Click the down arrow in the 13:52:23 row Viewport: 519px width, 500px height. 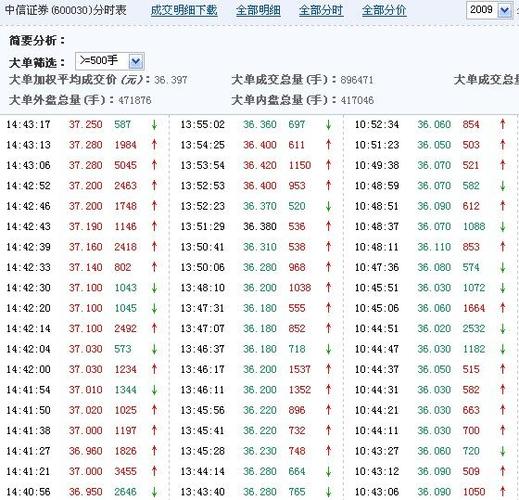tap(328, 206)
